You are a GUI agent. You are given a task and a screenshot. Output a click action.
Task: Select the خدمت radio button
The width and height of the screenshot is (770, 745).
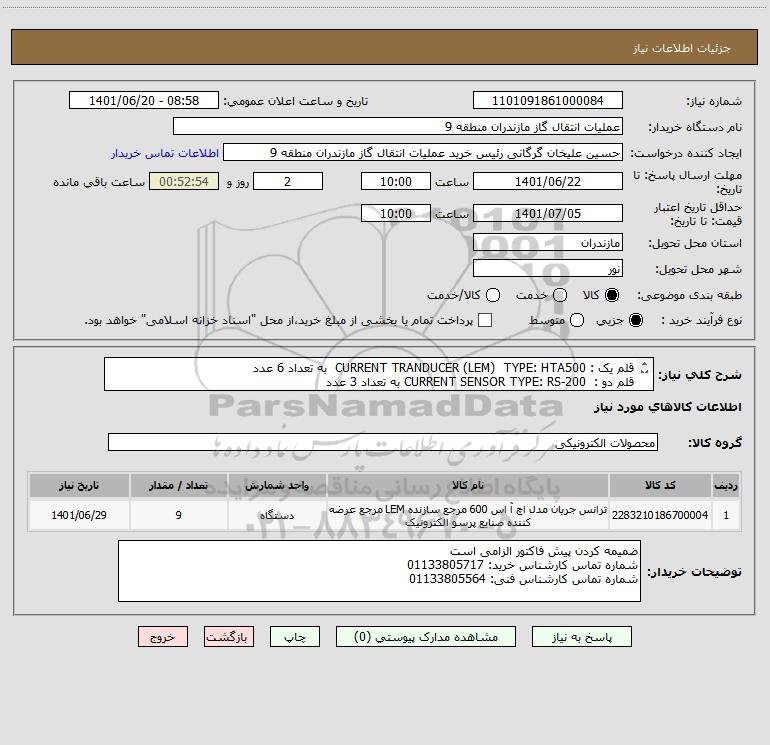[x=560, y=295]
